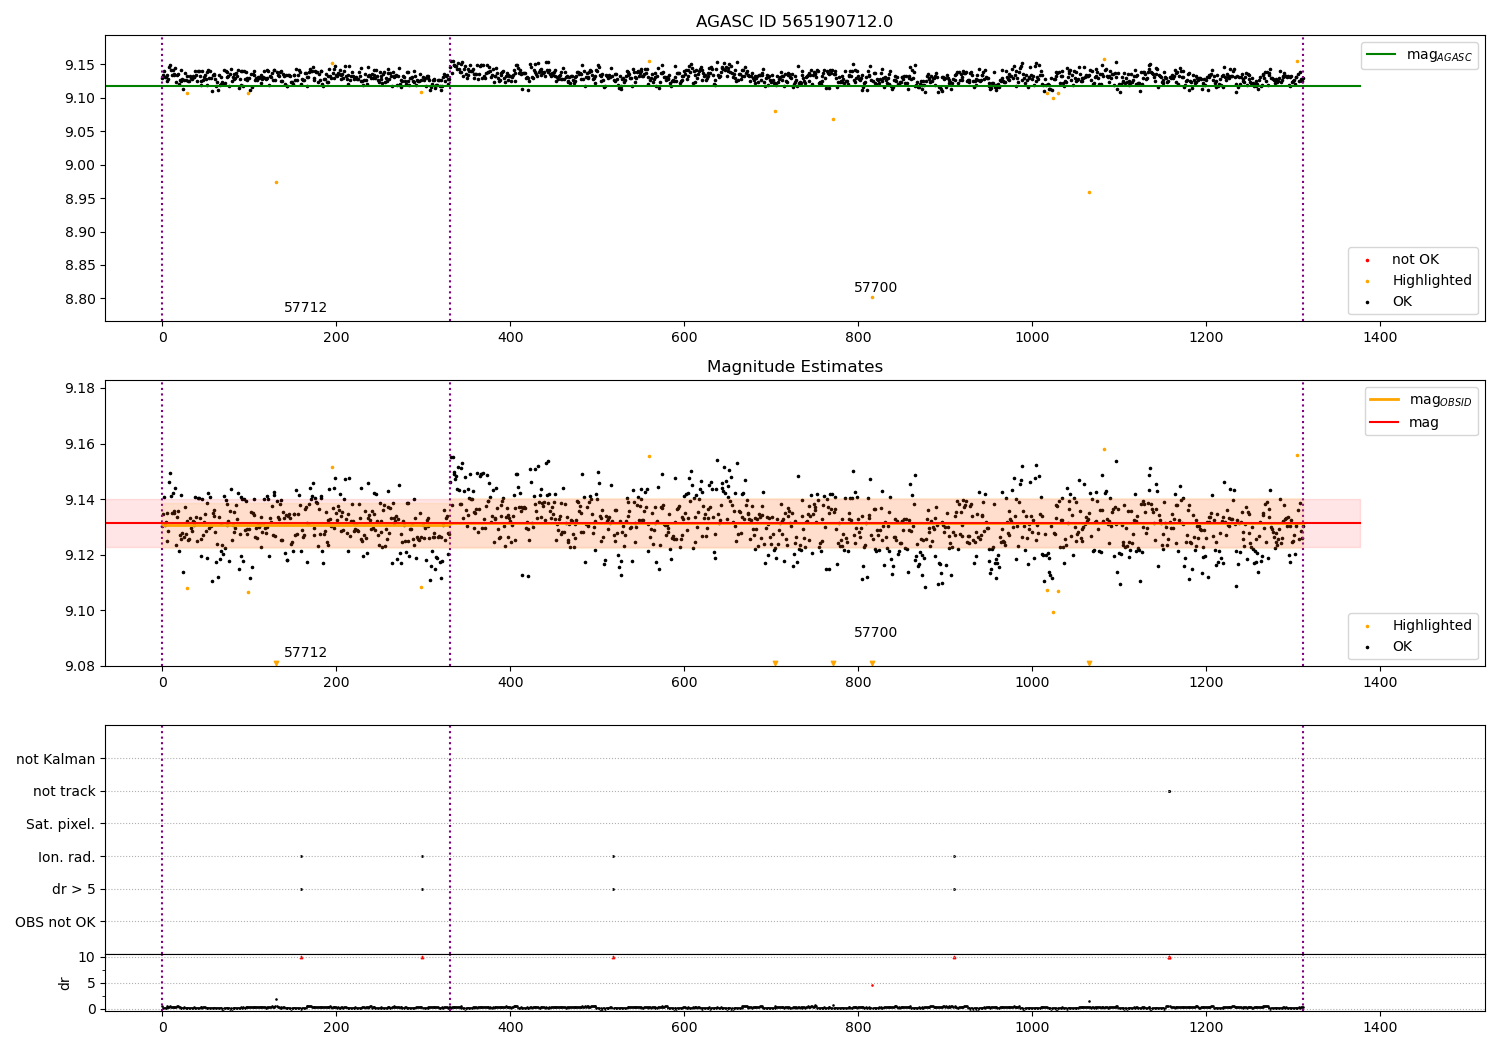This screenshot has width=1500, height=1050.
Task: Select the 'Magnitude Estimates' panel title
Action: [794, 367]
